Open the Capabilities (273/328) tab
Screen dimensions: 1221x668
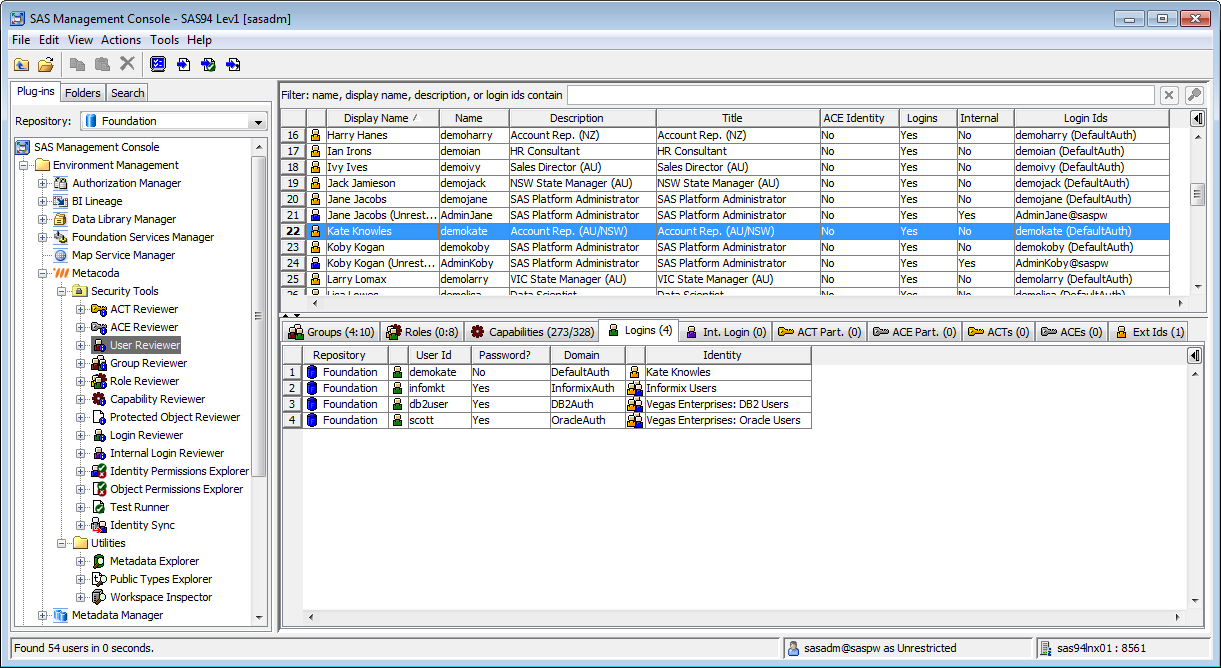[533, 331]
